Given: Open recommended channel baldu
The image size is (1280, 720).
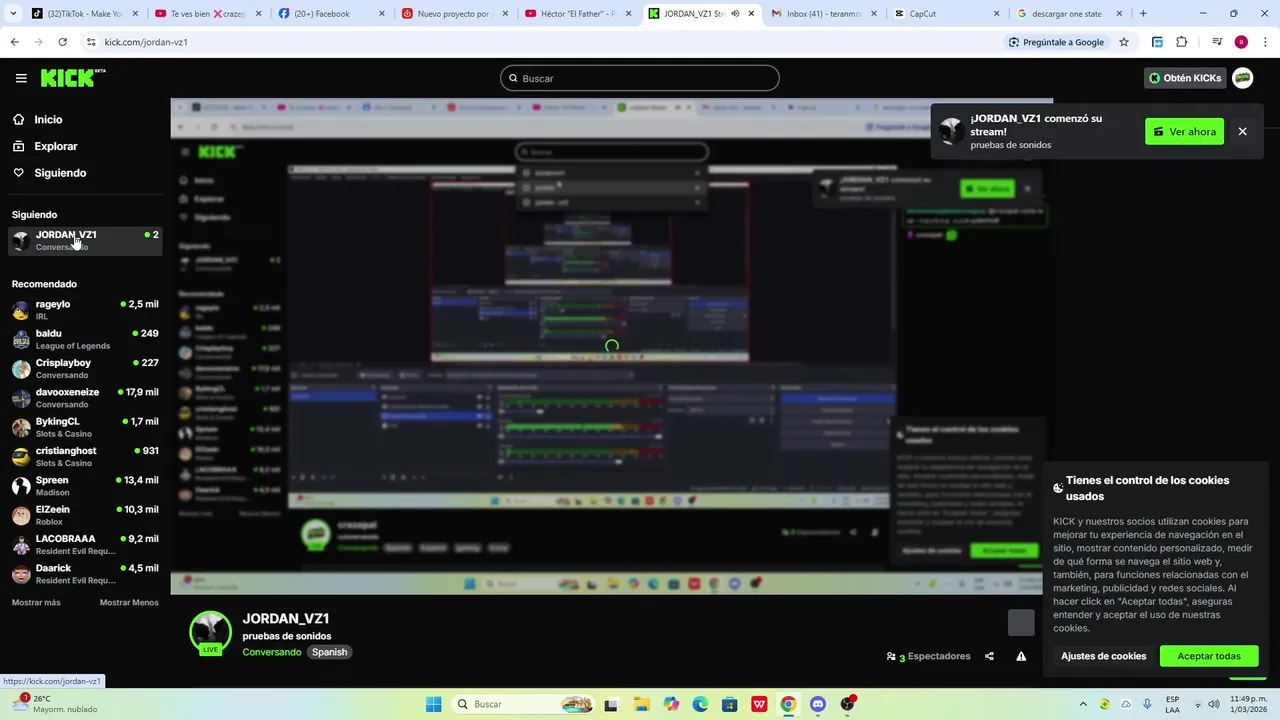Looking at the screenshot, I should point(85,339).
